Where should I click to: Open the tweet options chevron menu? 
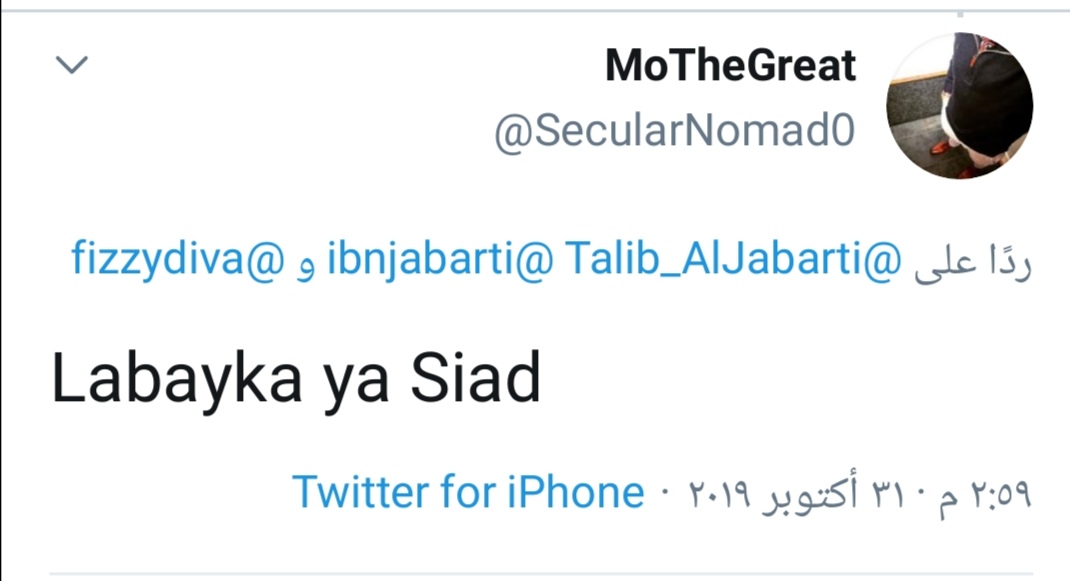72,66
